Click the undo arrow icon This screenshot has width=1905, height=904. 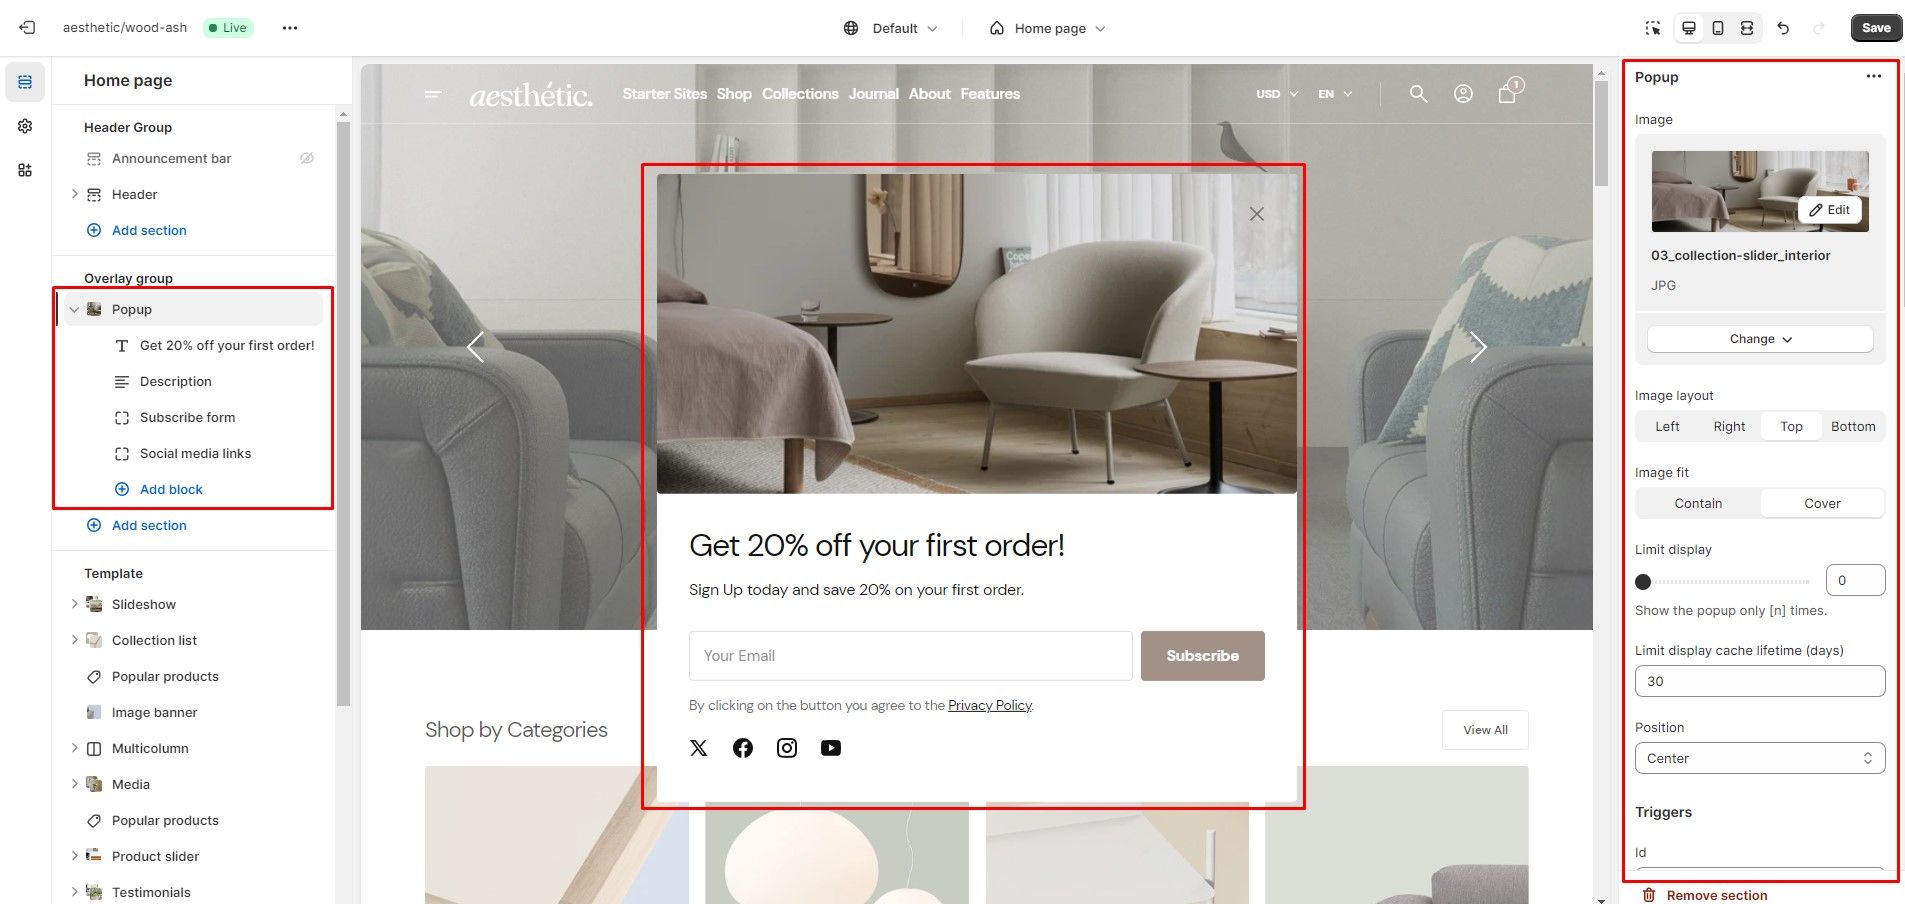(1783, 28)
